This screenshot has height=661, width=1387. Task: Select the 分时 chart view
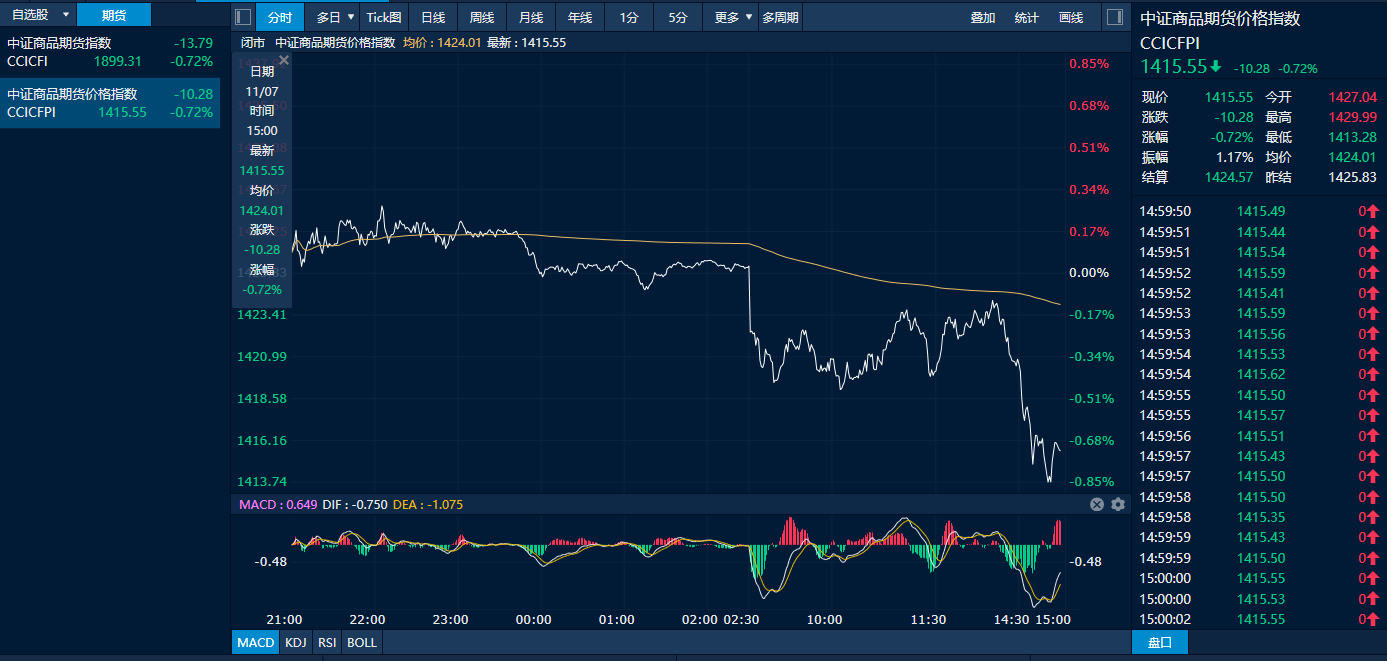coord(280,17)
